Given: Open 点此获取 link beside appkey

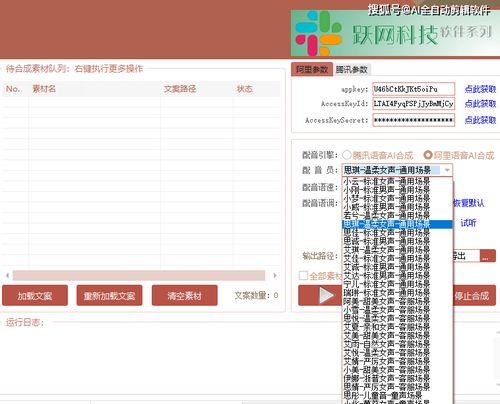Looking at the screenshot, I should (480, 89).
